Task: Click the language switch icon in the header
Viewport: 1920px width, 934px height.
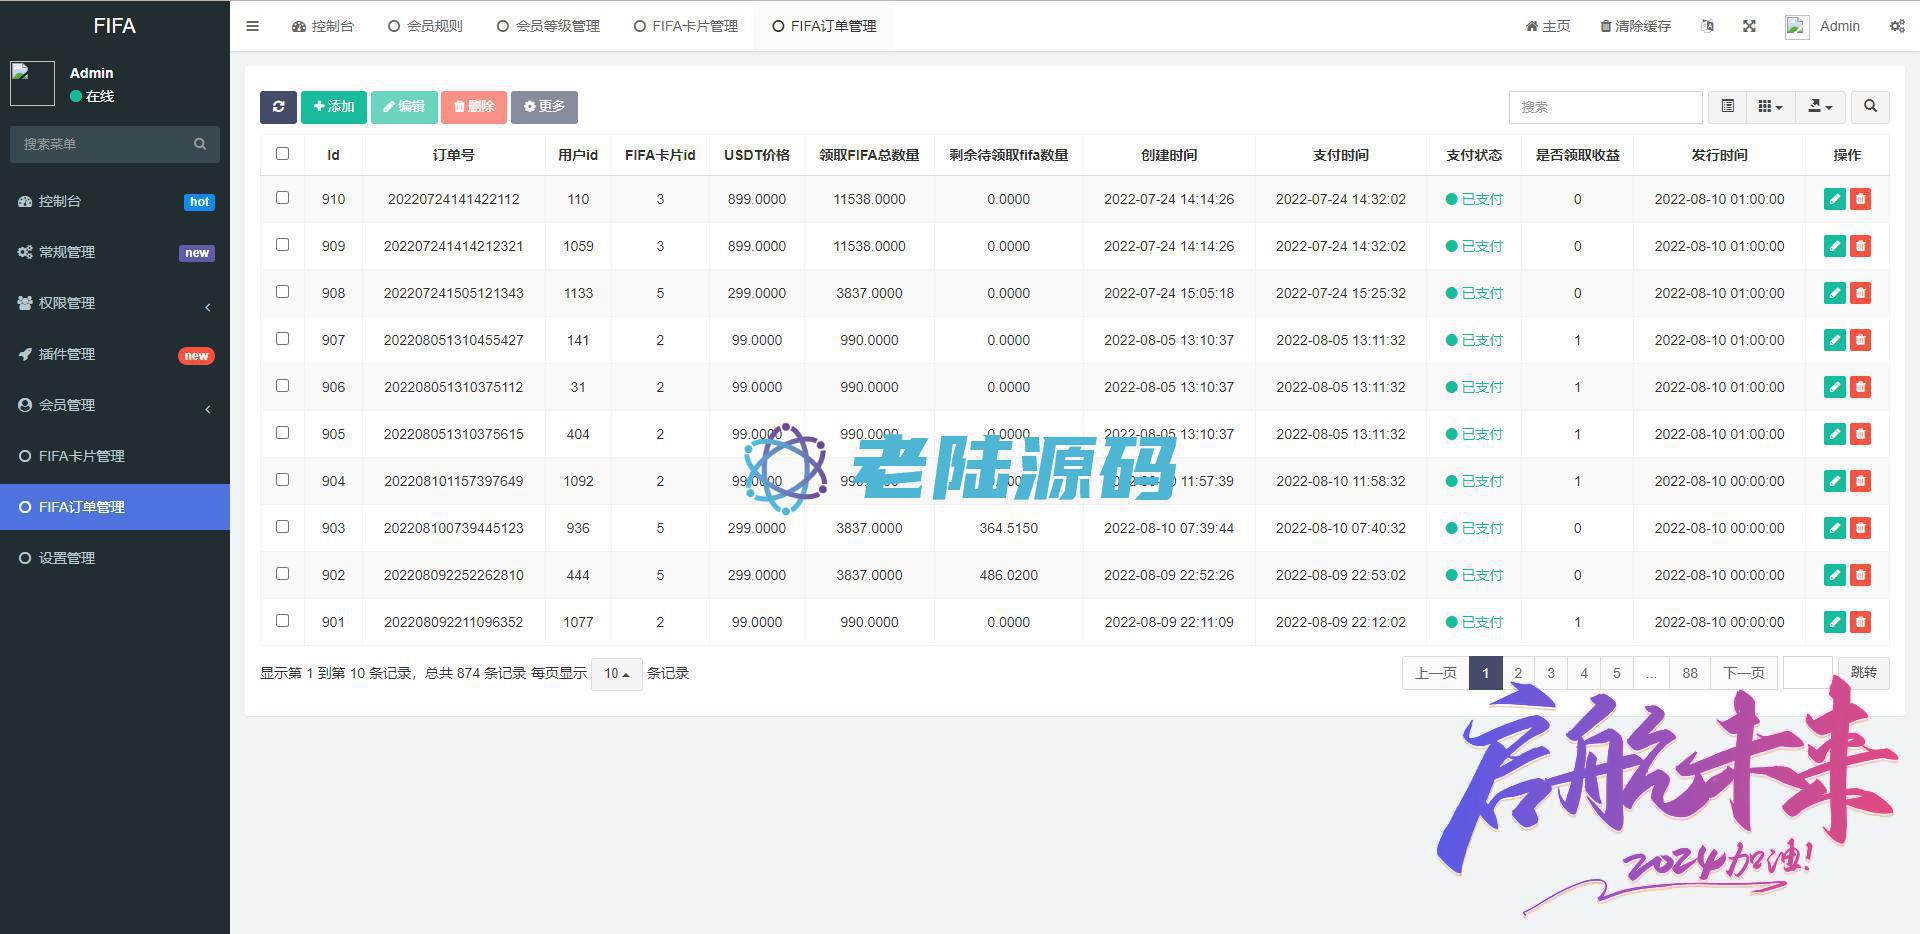Action: (1707, 26)
